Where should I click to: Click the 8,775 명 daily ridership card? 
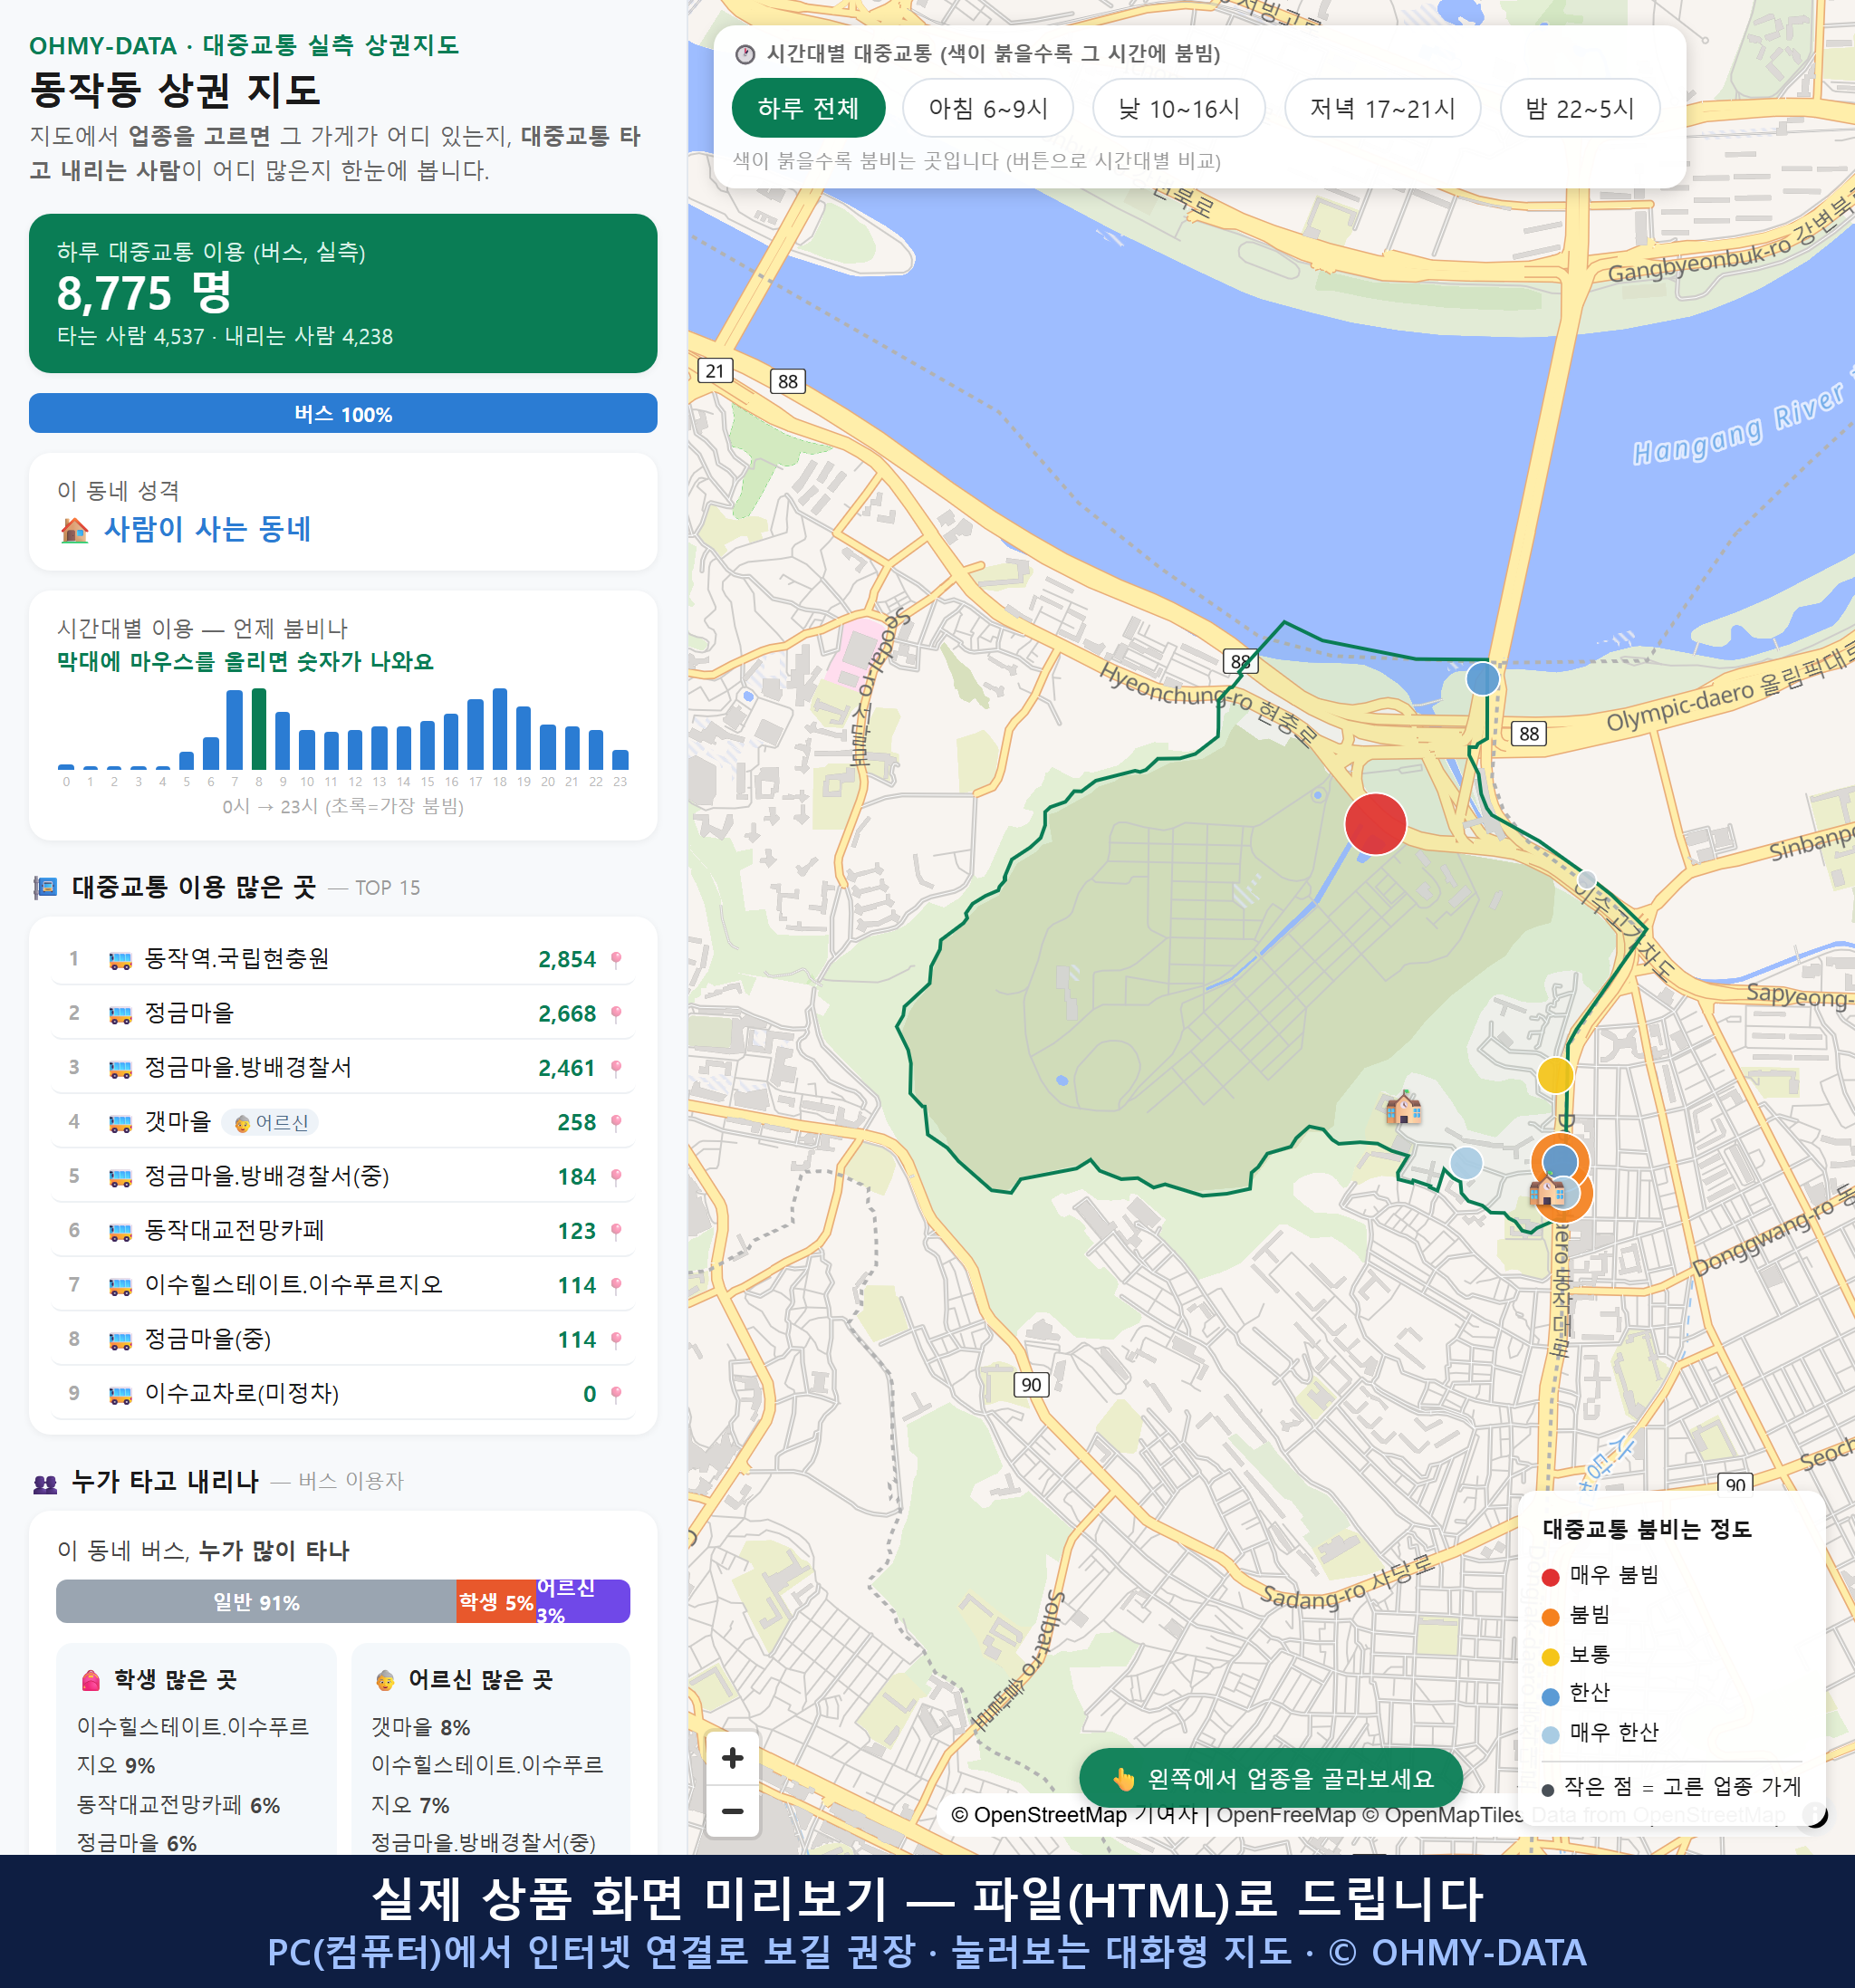[x=343, y=293]
